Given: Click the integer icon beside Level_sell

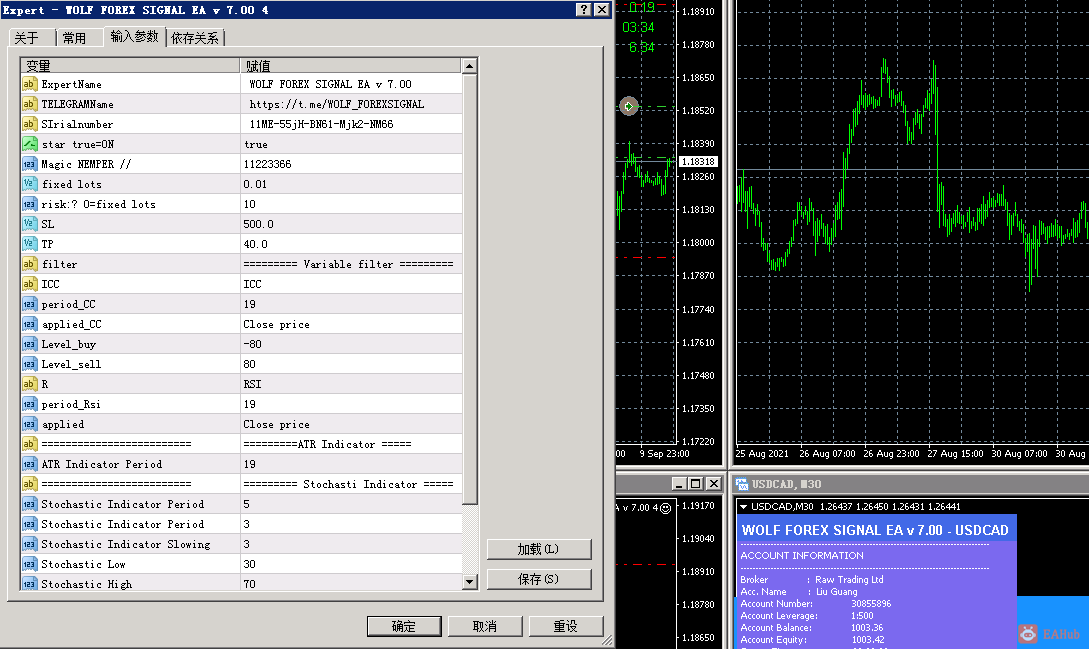Looking at the screenshot, I should 29,364.
